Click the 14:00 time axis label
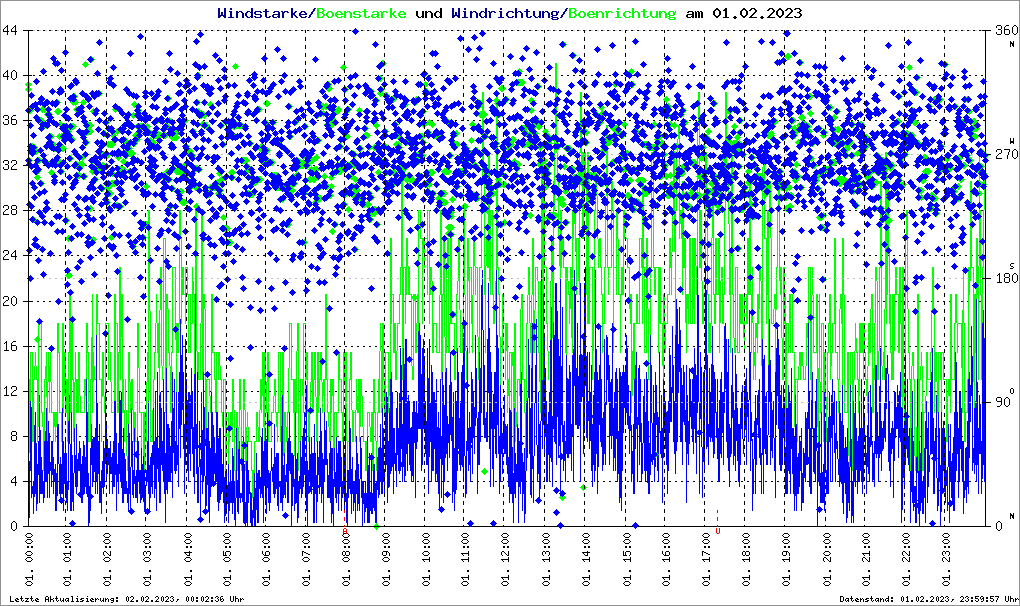The image size is (1020, 606). (x=586, y=559)
